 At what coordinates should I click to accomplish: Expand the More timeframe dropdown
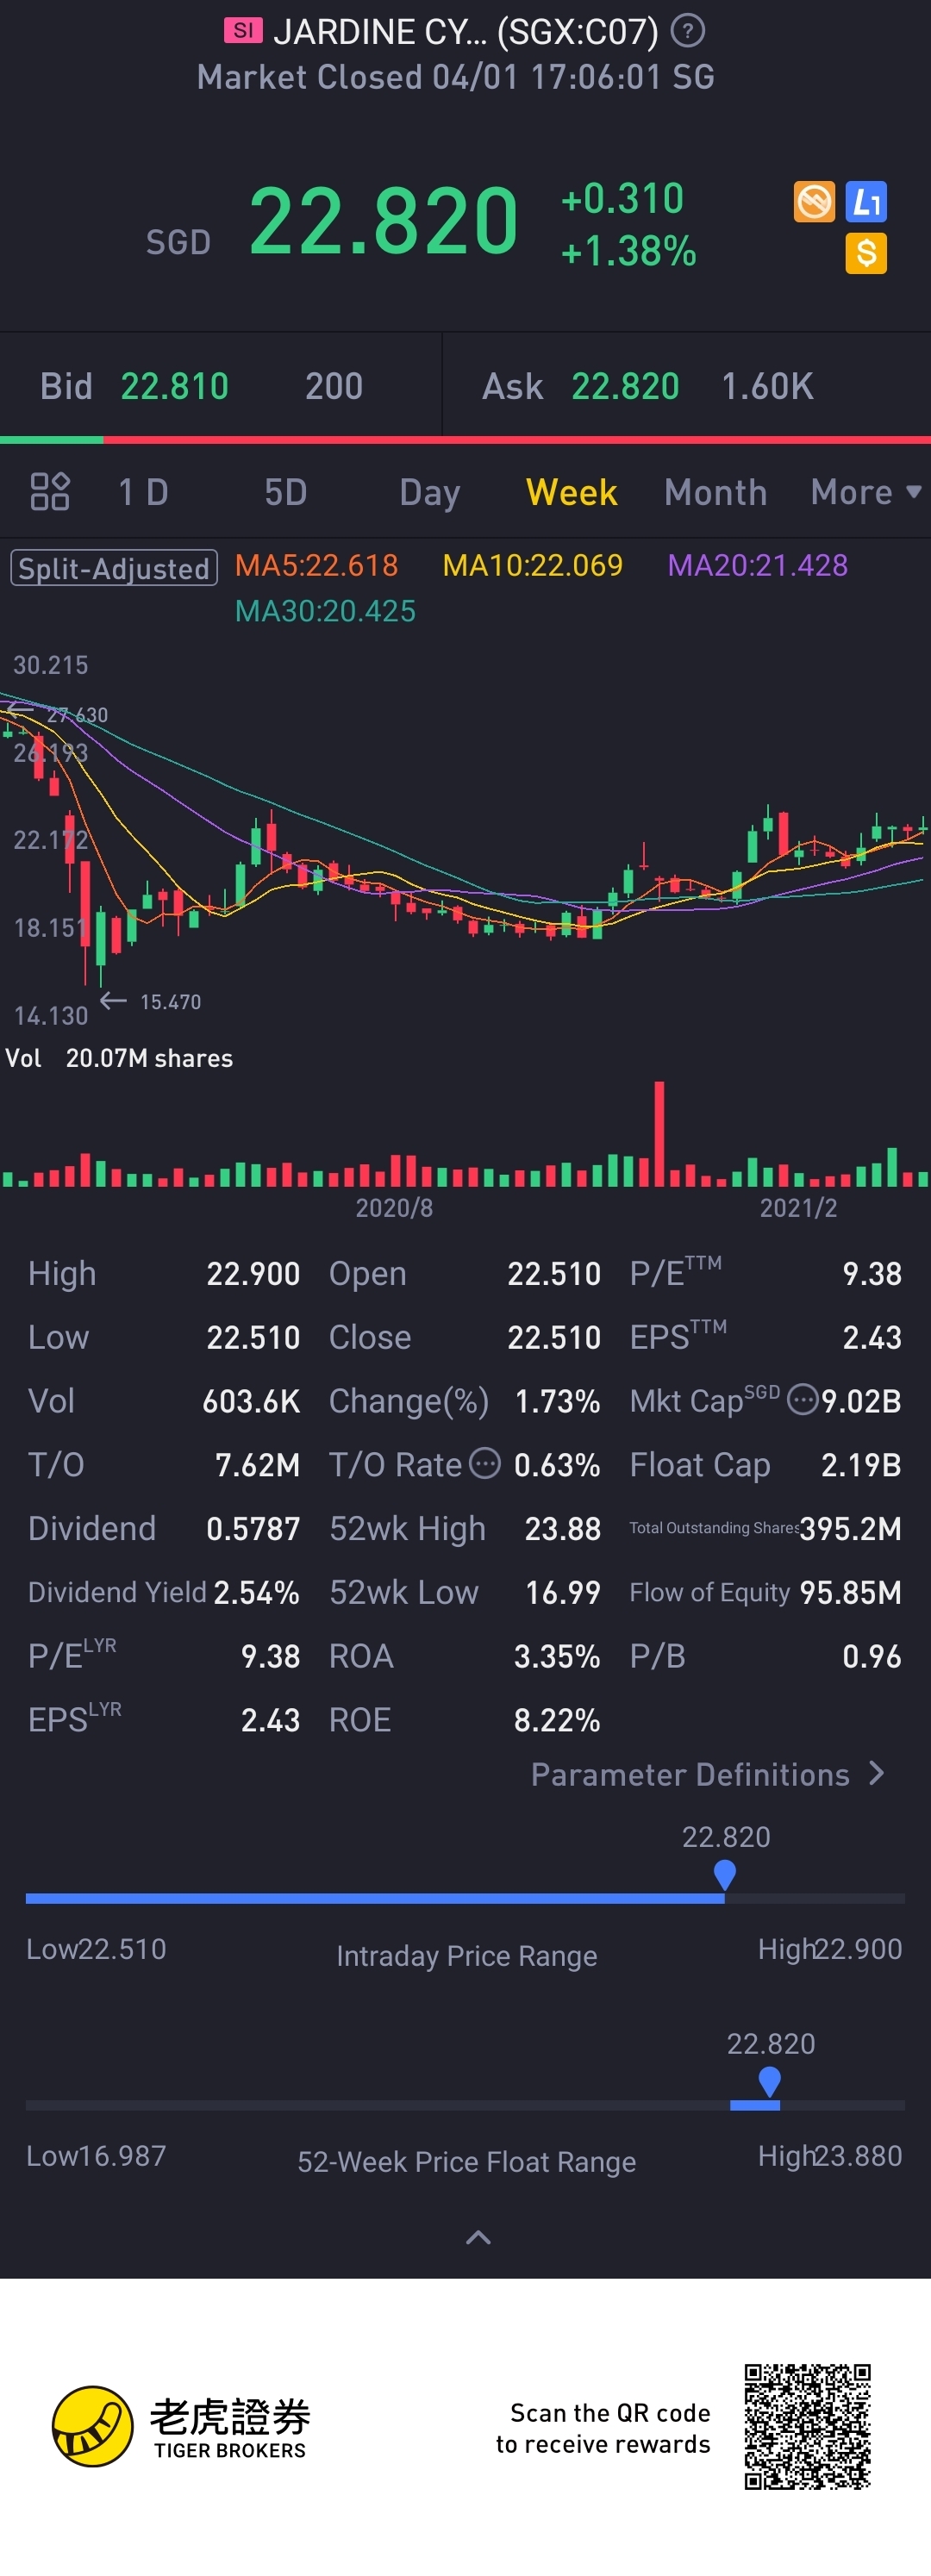tap(866, 492)
